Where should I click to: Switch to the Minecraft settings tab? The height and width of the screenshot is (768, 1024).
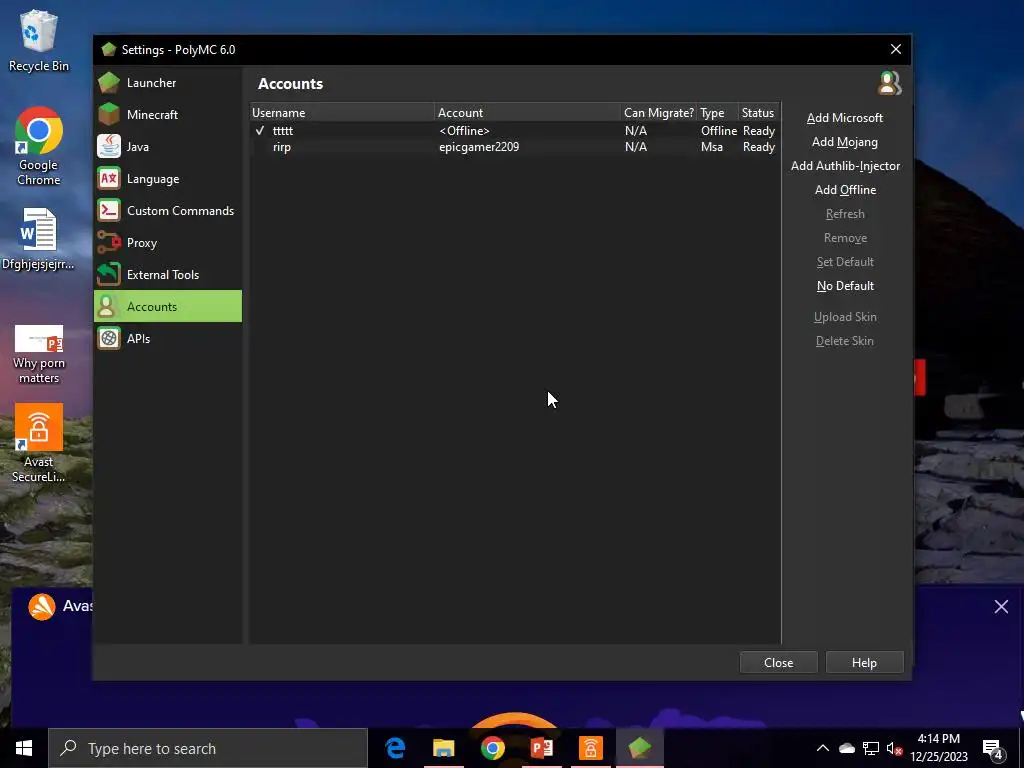click(168, 114)
